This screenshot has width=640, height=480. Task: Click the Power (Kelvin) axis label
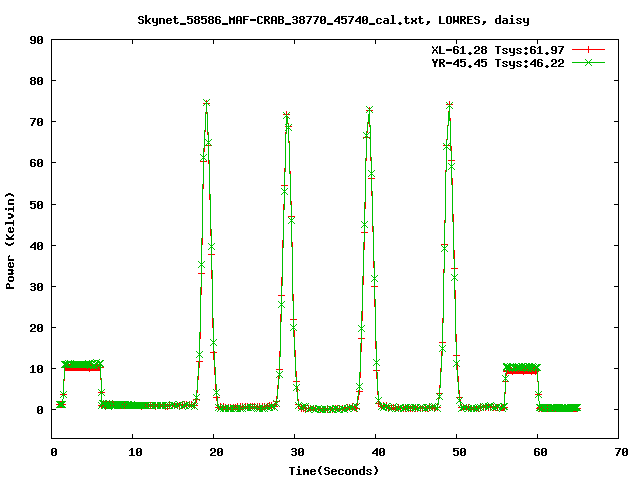(10, 241)
